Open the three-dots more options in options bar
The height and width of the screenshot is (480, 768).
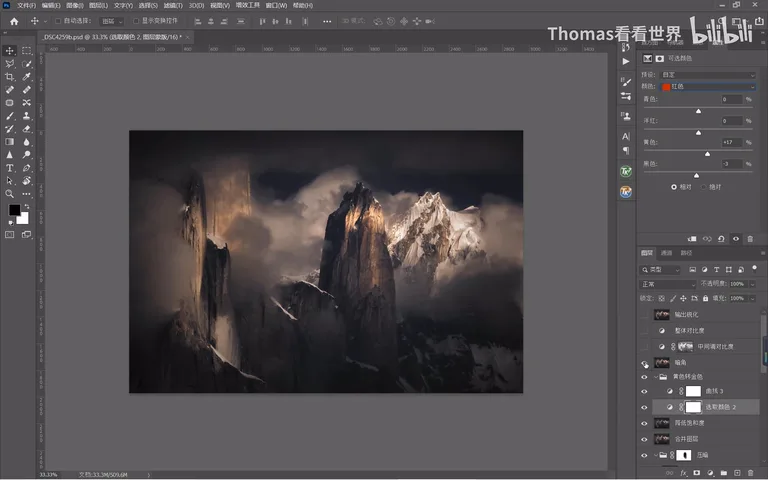coord(327,21)
